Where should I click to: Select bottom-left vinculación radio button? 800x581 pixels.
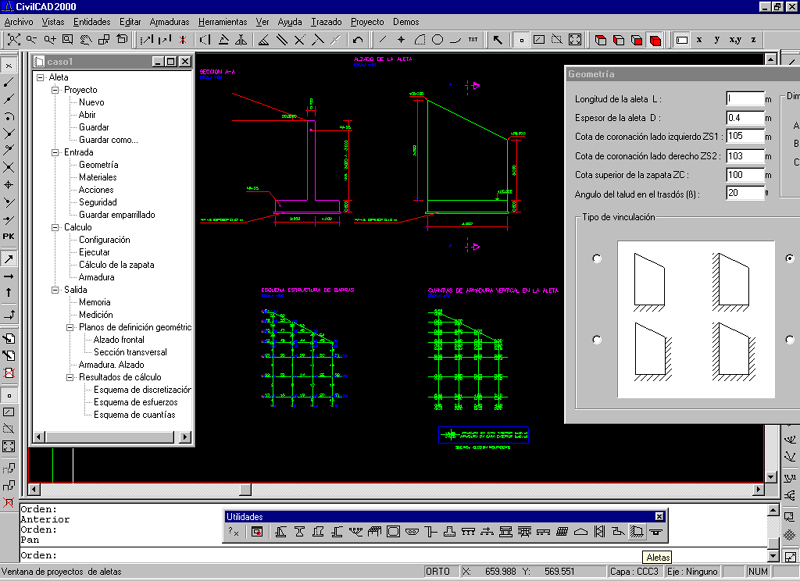[x=597, y=339]
